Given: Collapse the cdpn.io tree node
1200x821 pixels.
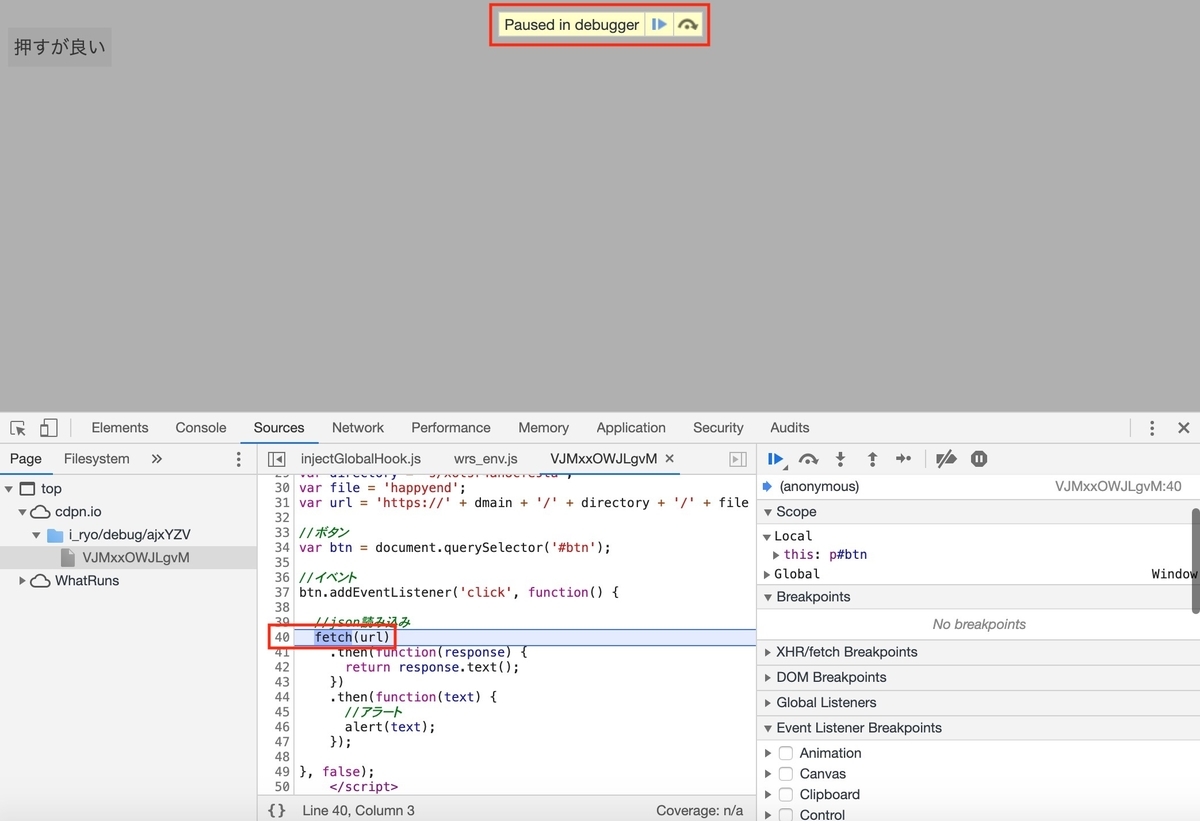Looking at the screenshot, I should pyautogui.click(x=23, y=512).
